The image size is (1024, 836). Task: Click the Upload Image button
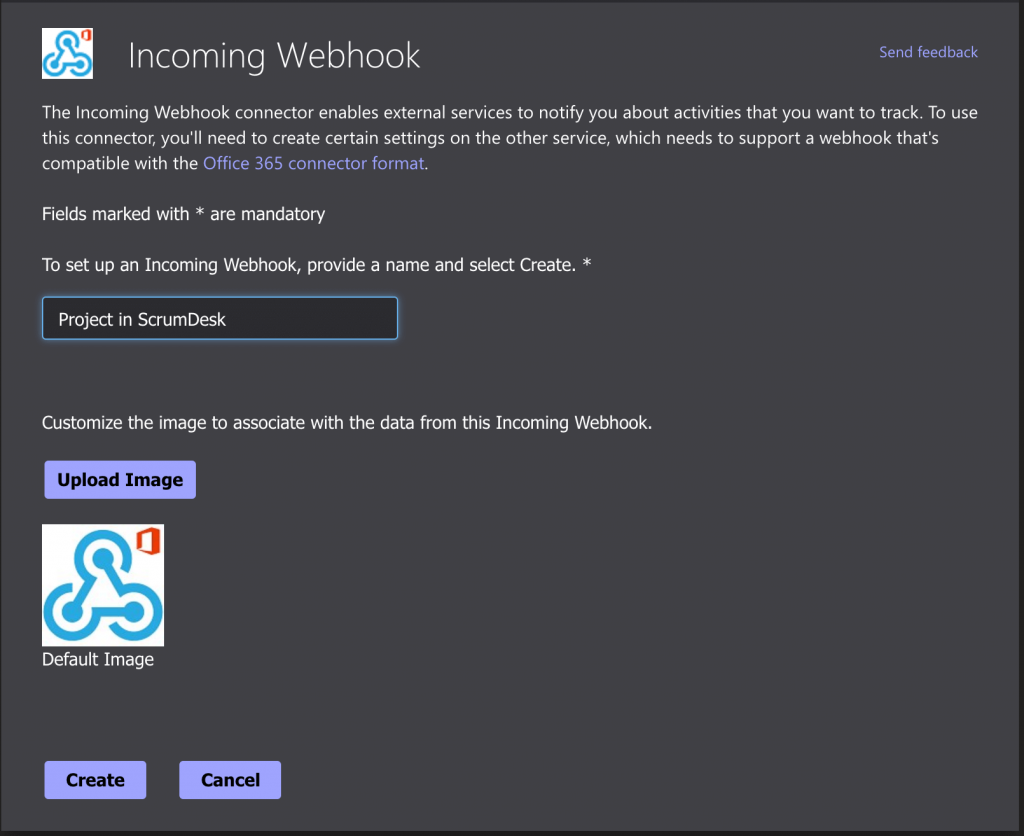(119, 479)
